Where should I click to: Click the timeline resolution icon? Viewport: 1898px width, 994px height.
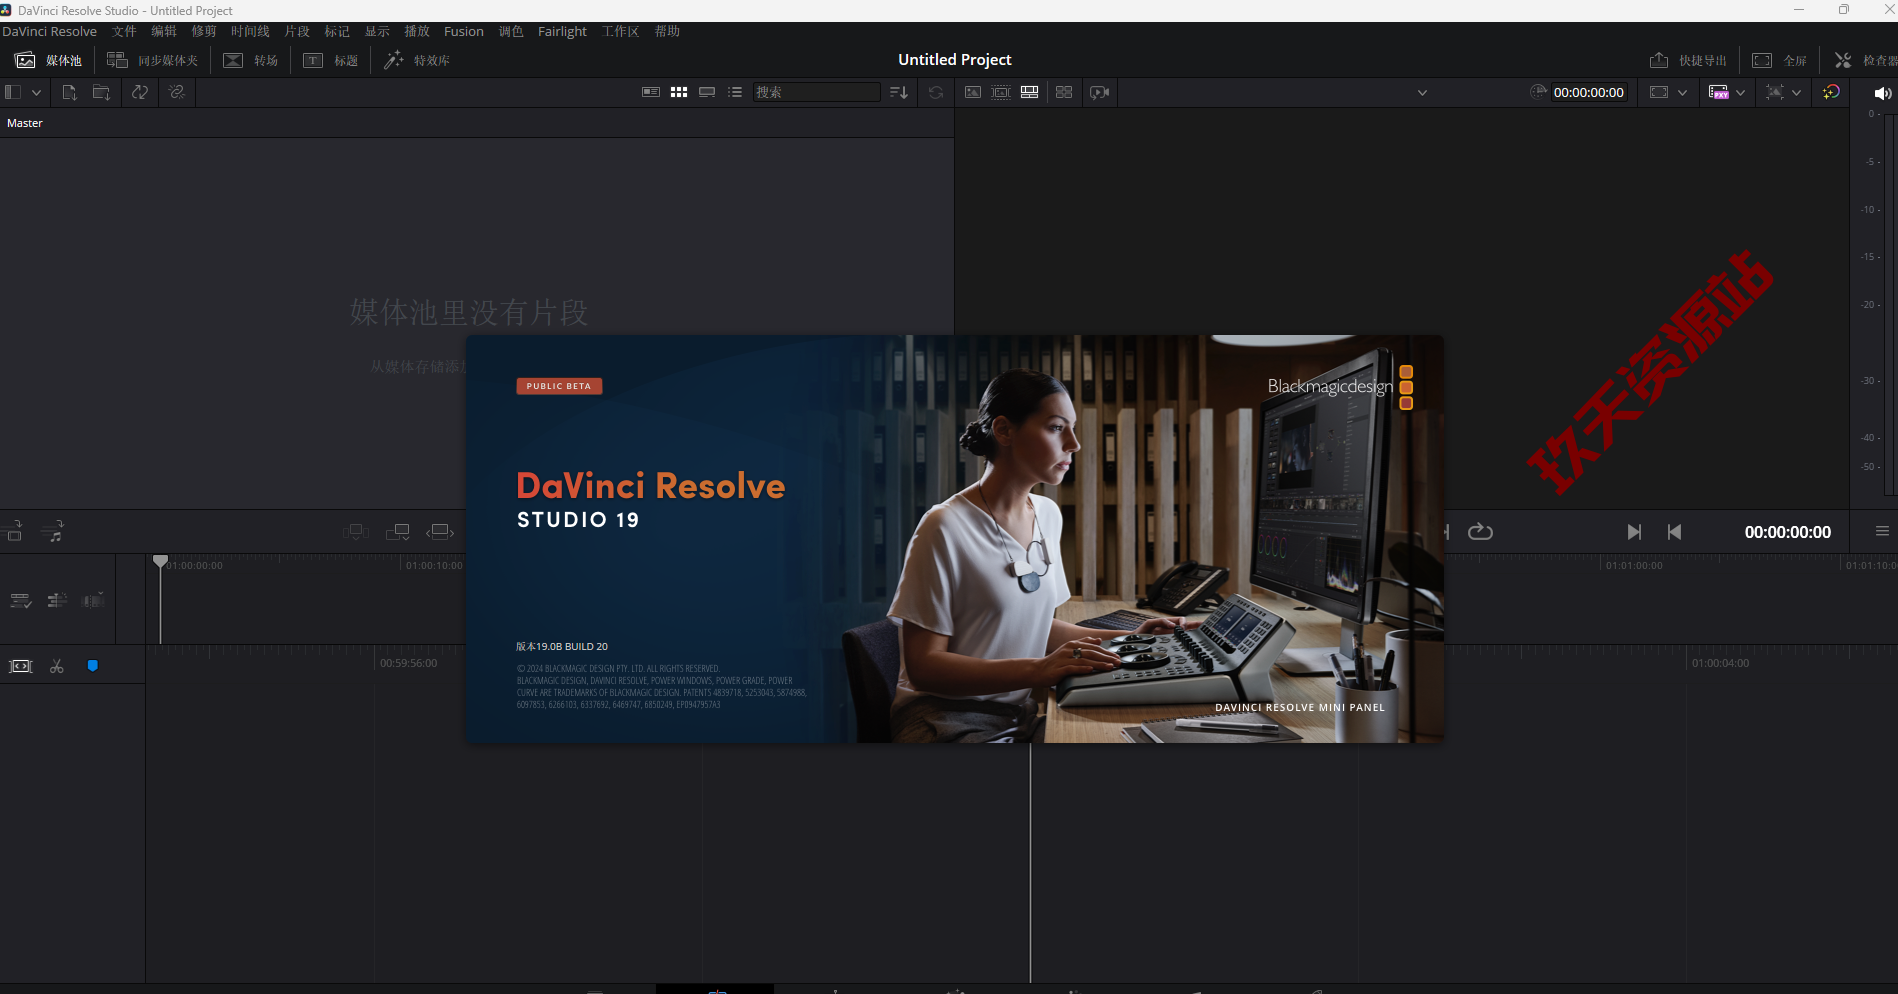[x=1659, y=92]
